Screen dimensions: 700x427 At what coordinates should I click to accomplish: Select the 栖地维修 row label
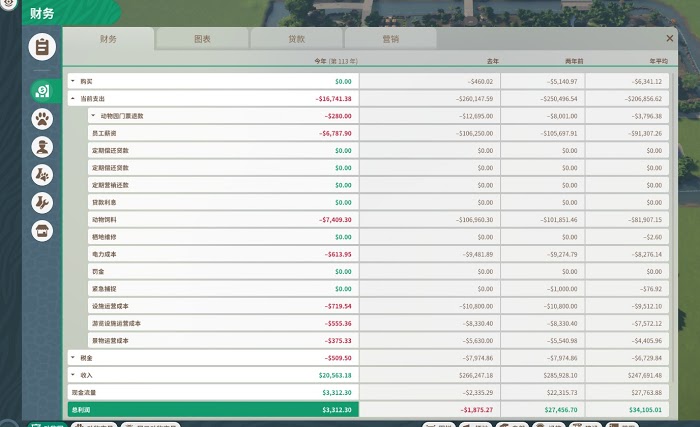pos(104,237)
